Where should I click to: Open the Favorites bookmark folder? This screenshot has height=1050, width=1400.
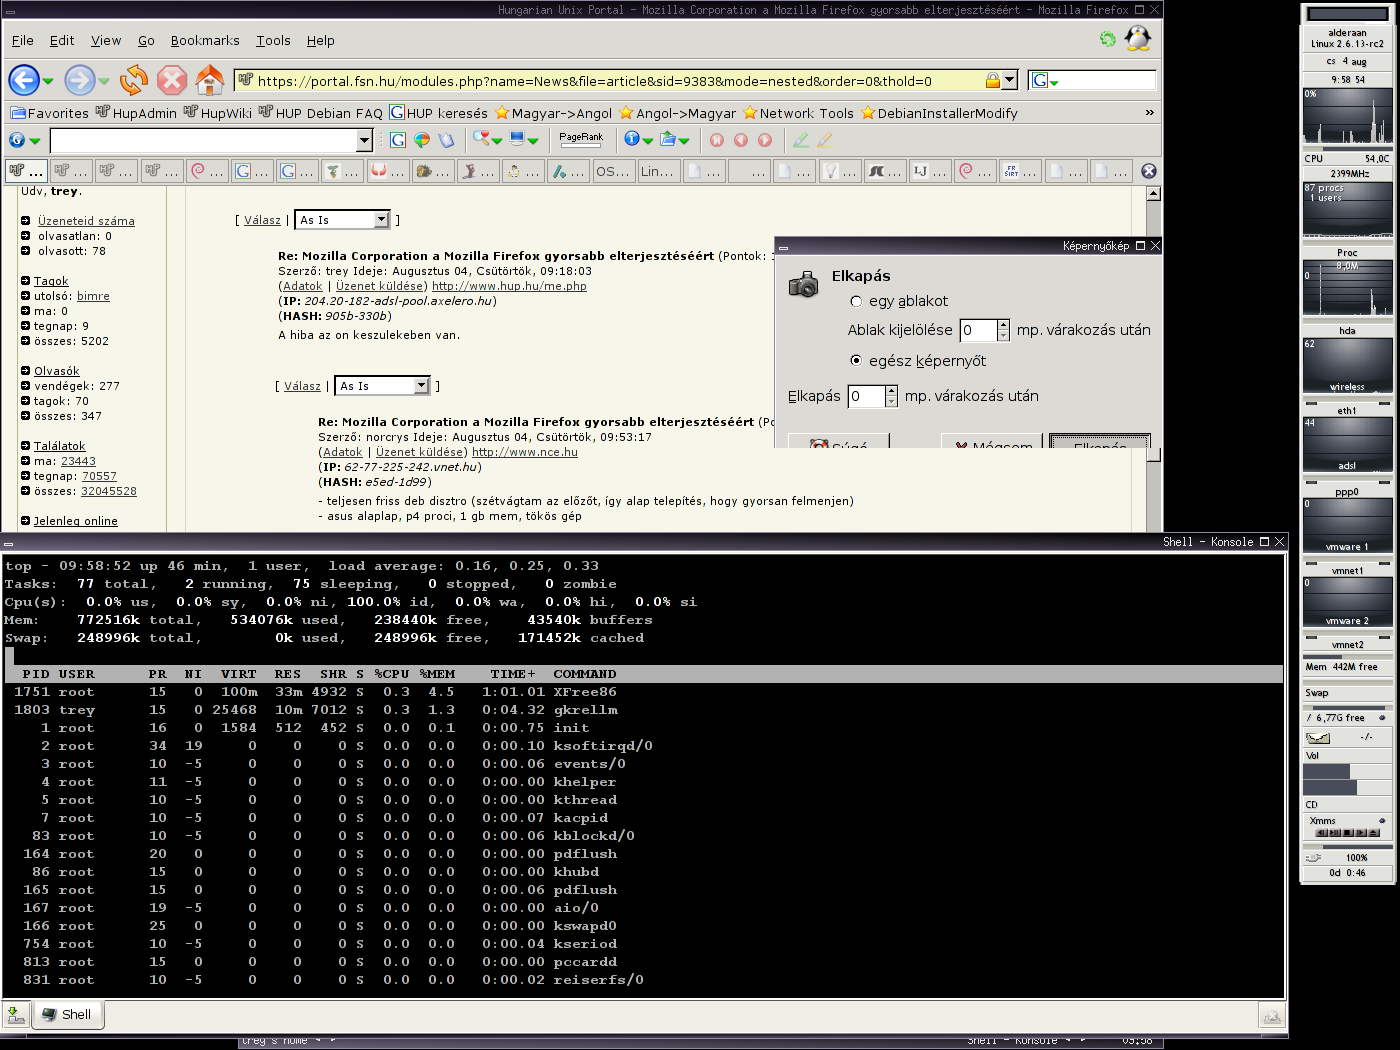[49, 113]
